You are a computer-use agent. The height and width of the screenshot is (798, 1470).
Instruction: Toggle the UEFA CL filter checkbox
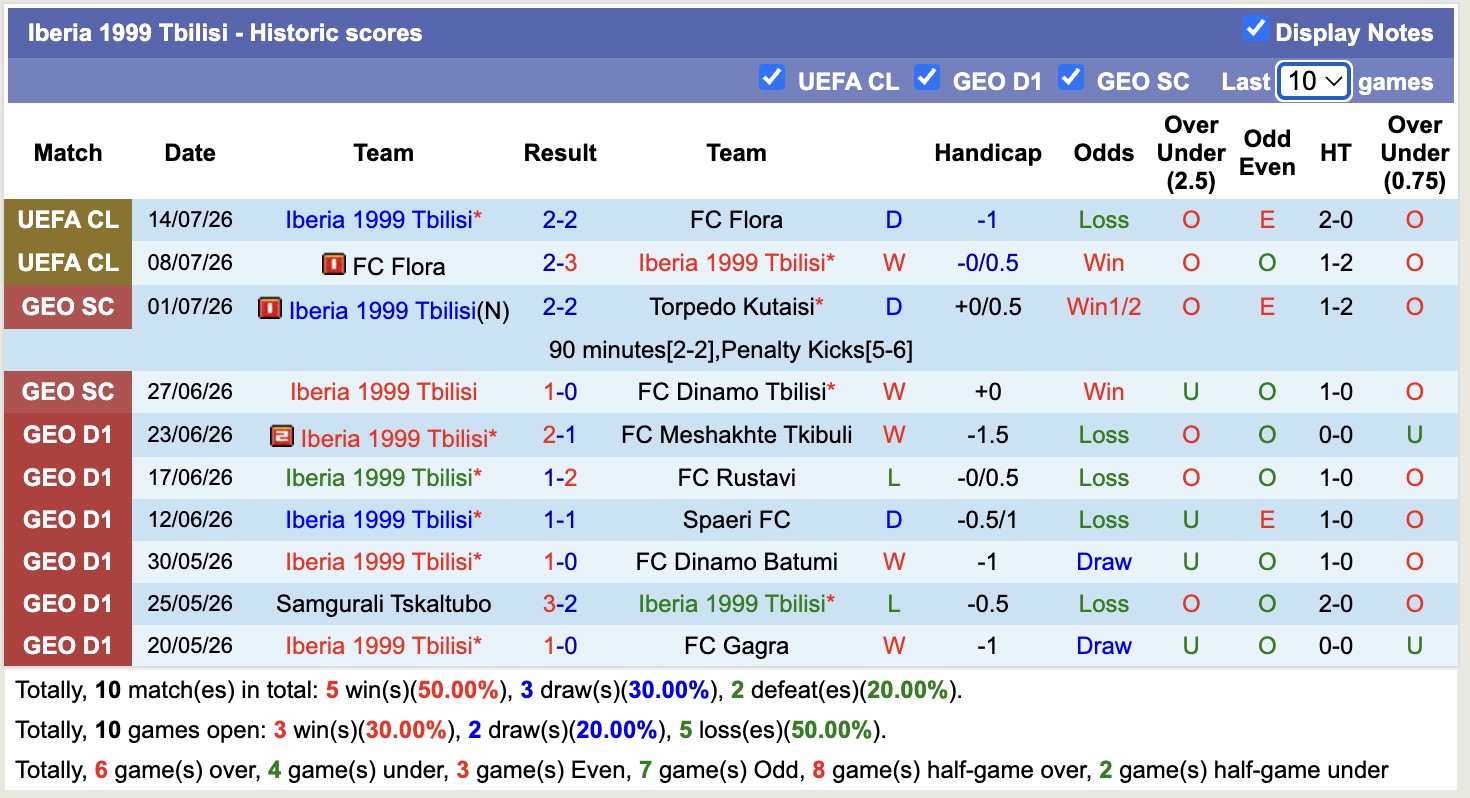(771, 77)
